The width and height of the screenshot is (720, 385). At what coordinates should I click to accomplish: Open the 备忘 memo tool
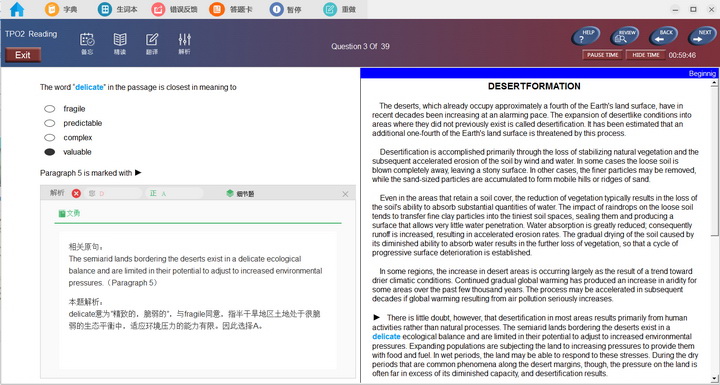(87, 44)
